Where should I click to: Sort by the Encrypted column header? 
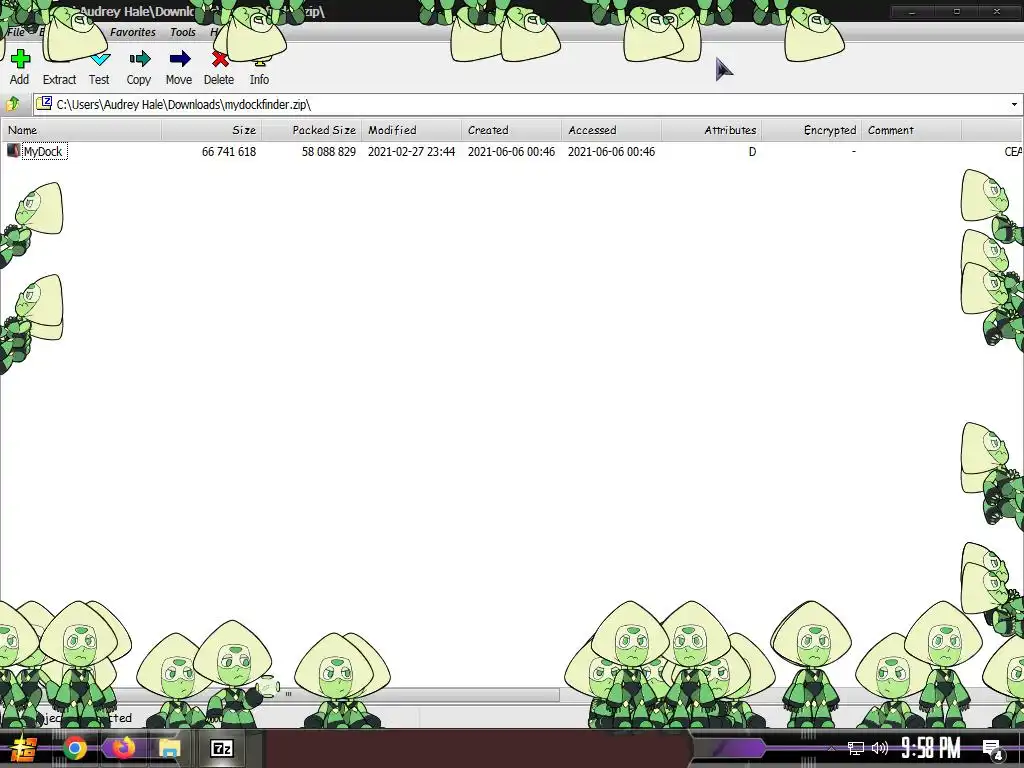coord(811,130)
